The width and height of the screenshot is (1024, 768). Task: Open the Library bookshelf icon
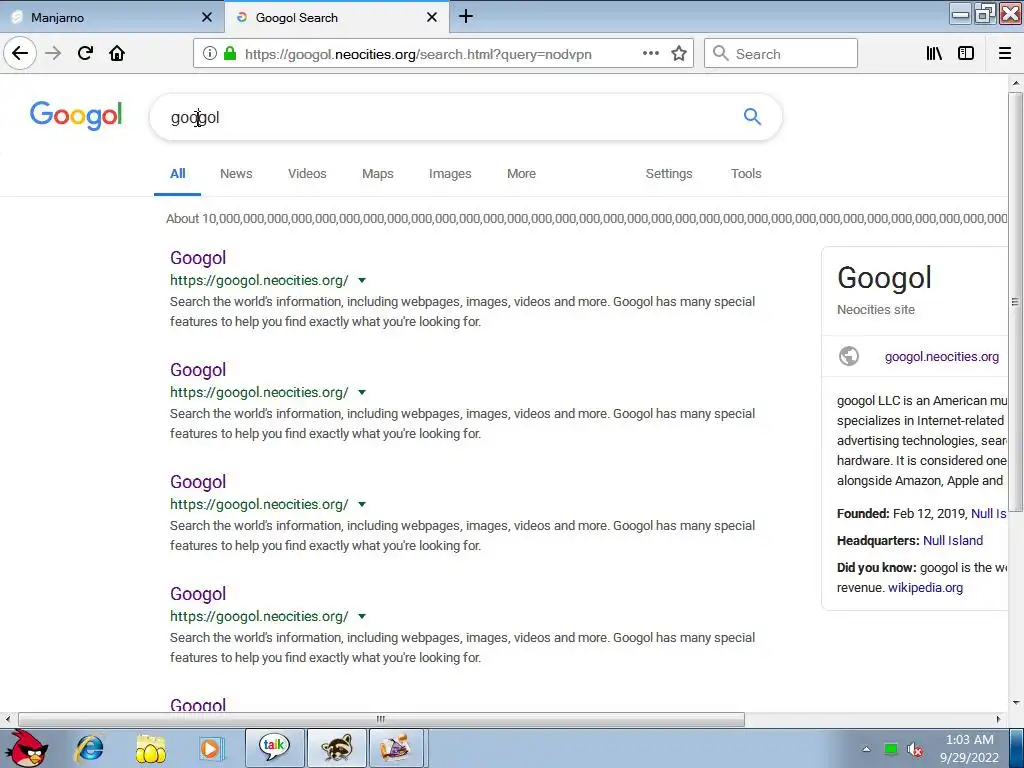(934, 54)
